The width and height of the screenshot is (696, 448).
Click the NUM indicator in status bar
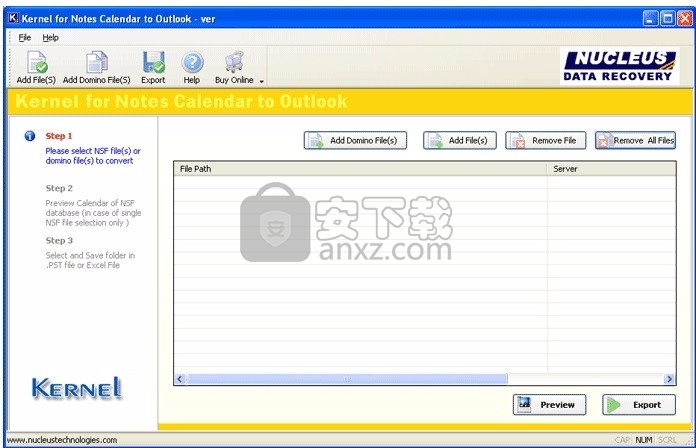point(644,440)
